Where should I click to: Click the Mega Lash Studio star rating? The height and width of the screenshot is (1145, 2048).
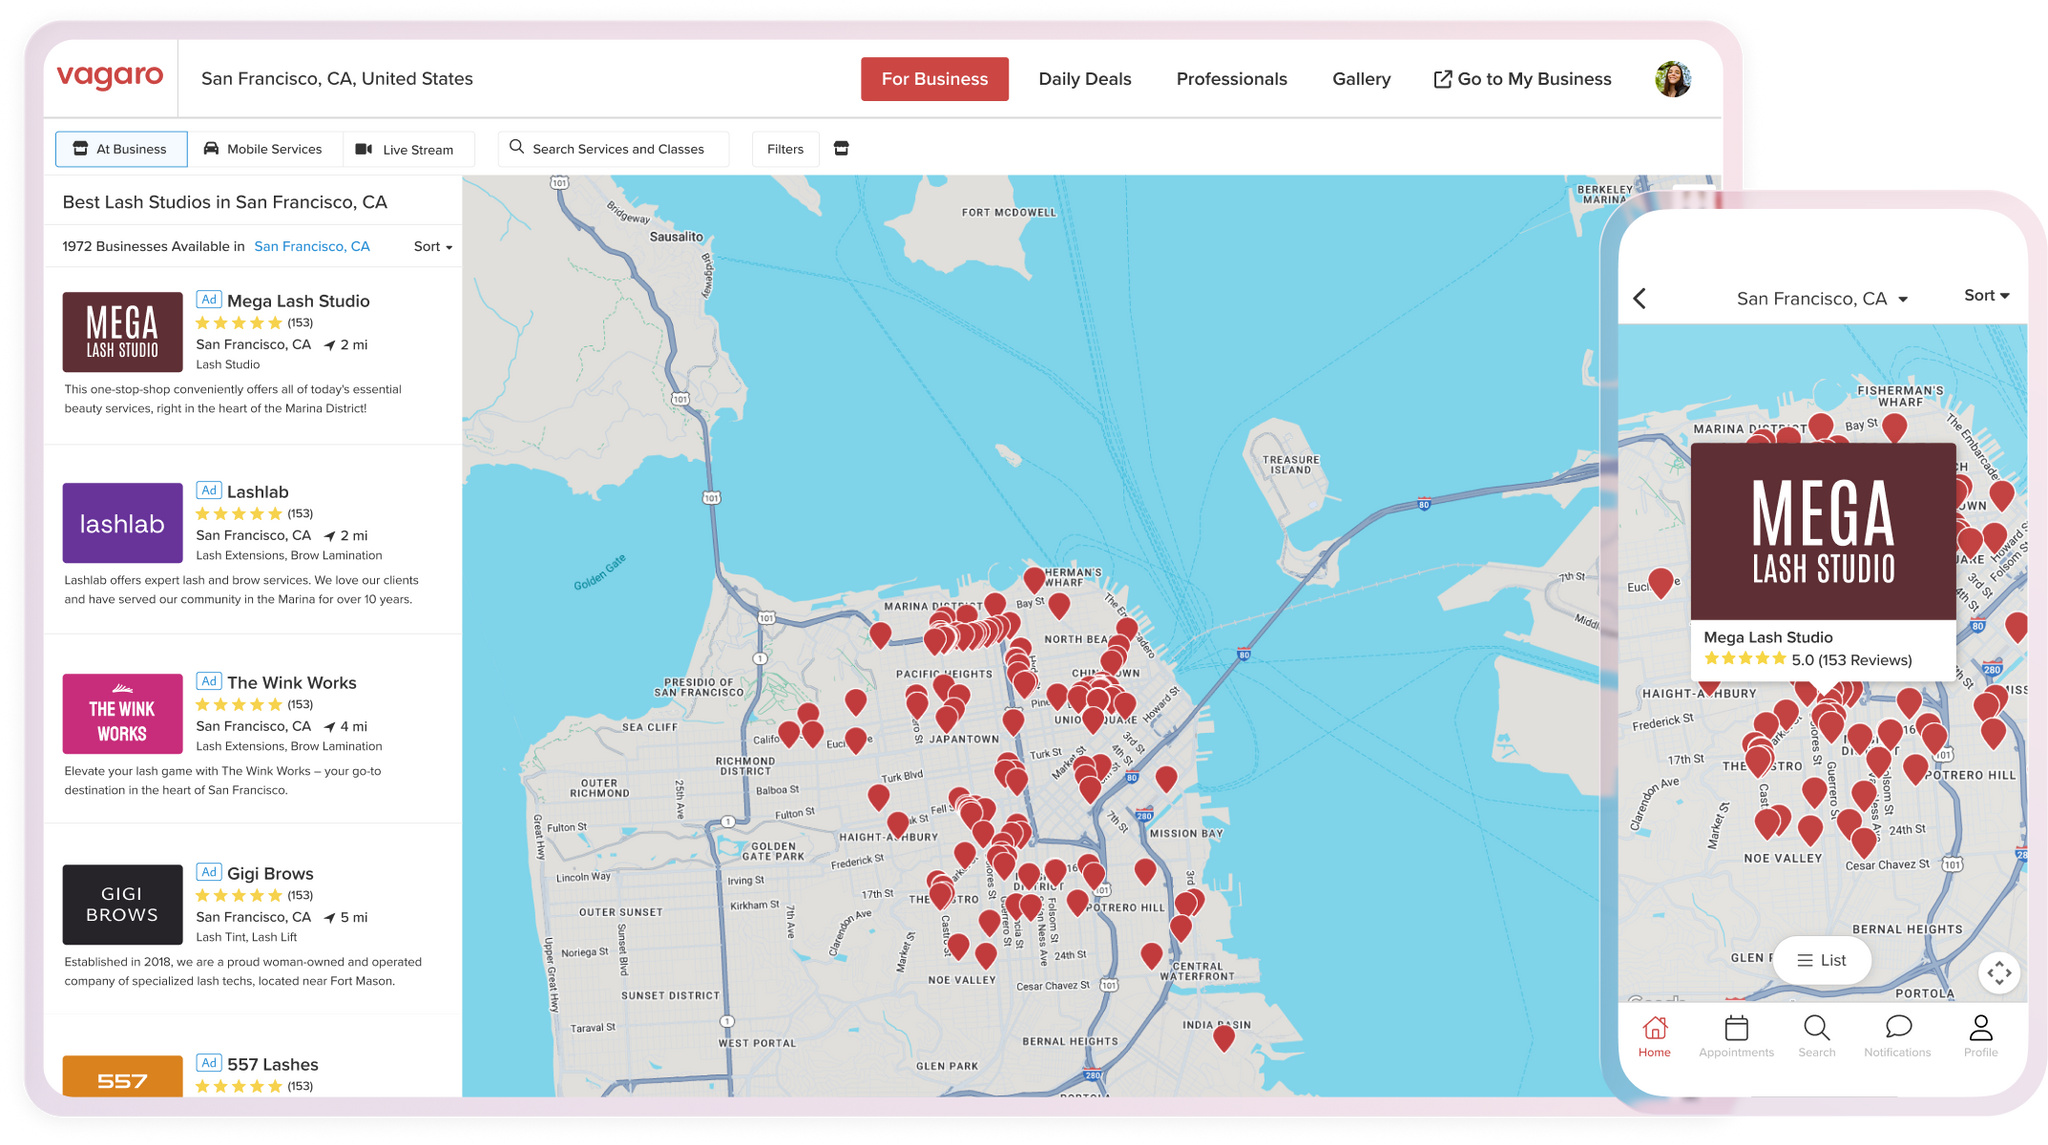(x=239, y=323)
